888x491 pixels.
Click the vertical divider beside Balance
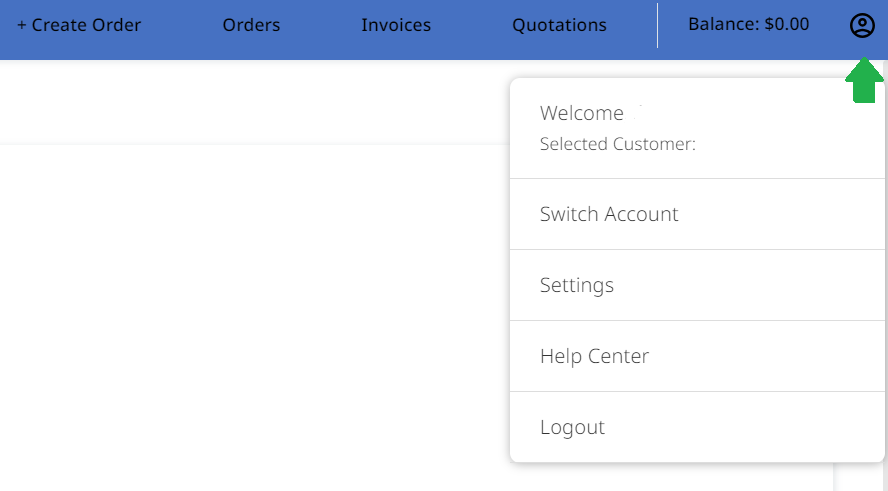[x=657, y=26]
